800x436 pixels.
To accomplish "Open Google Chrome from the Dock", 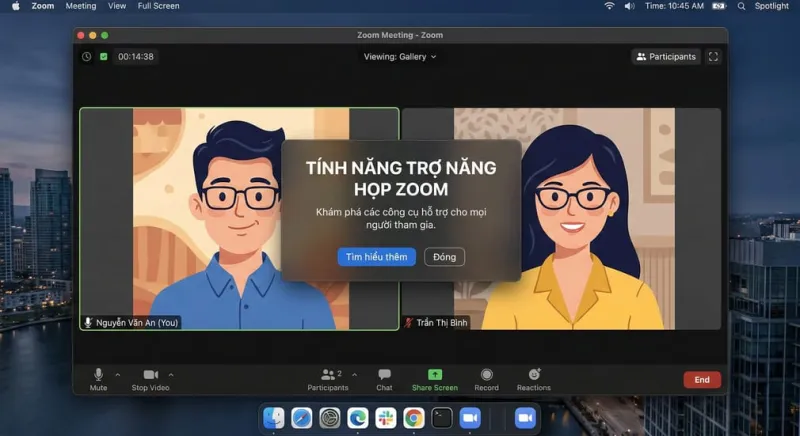I will 414,418.
